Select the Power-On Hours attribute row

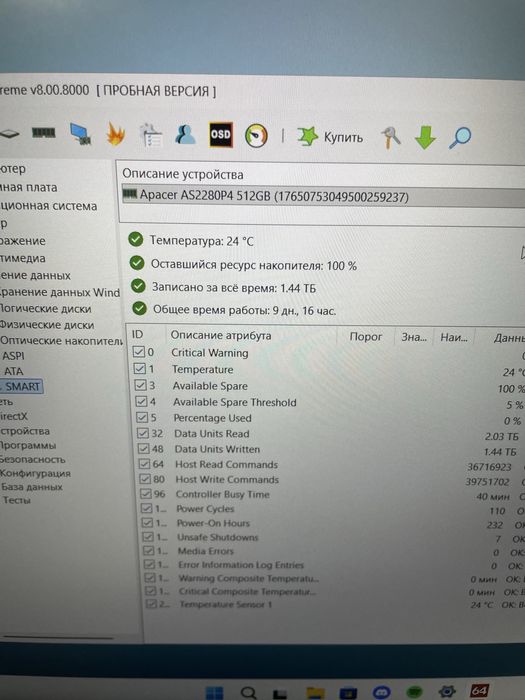coord(333,523)
